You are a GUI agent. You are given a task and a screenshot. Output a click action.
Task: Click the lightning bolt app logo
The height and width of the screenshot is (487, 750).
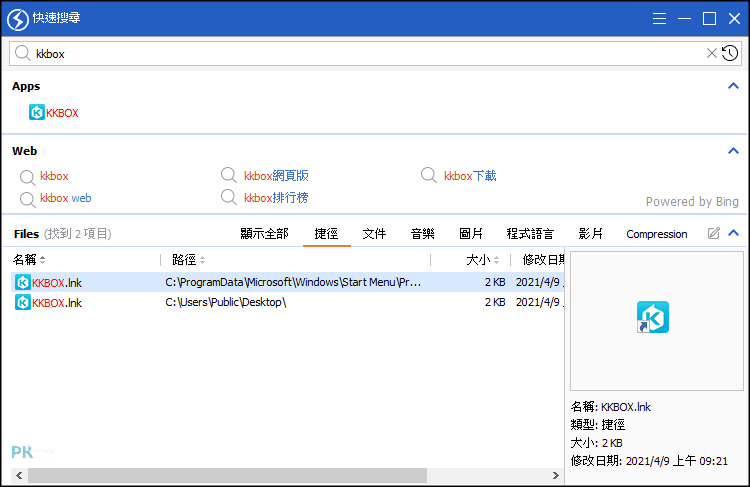tap(18, 19)
